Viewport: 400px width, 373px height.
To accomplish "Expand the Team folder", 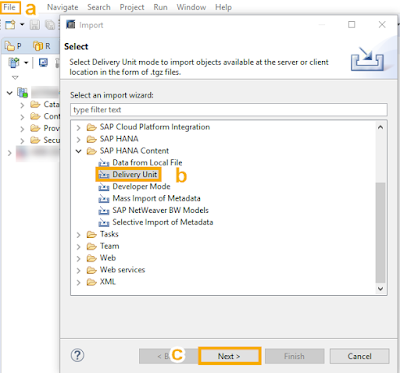I will coord(79,247).
